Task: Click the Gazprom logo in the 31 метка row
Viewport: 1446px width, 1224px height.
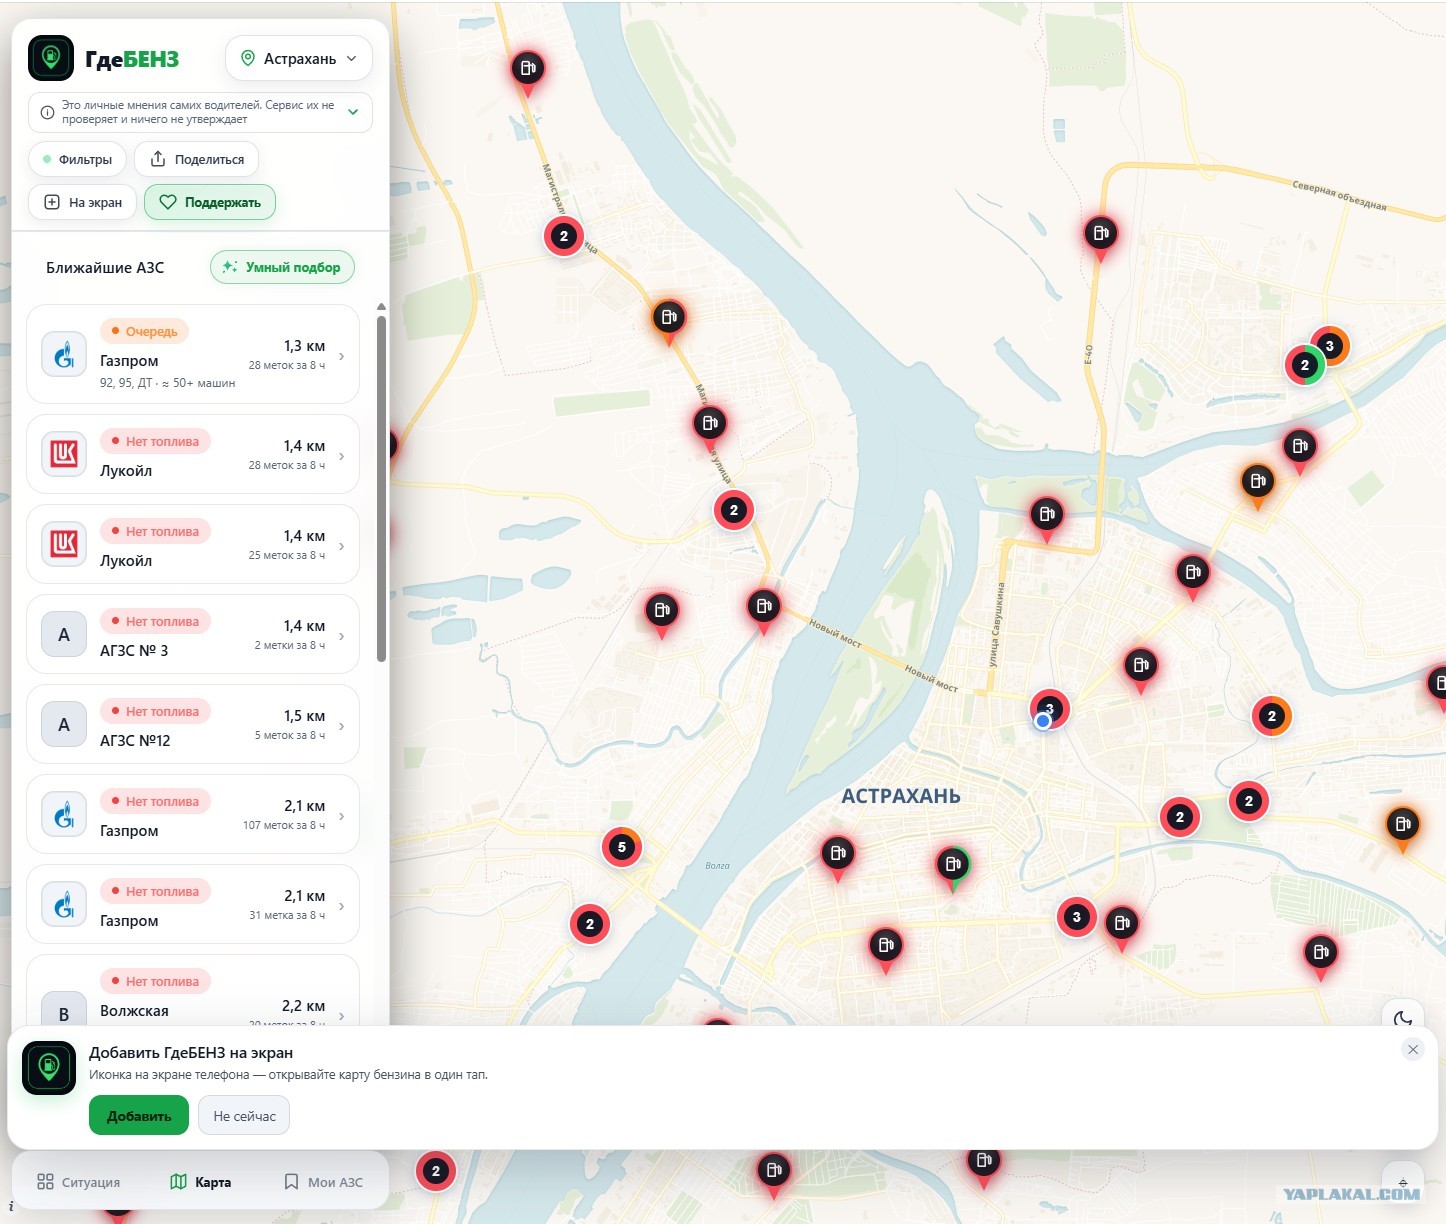Action: (64, 905)
